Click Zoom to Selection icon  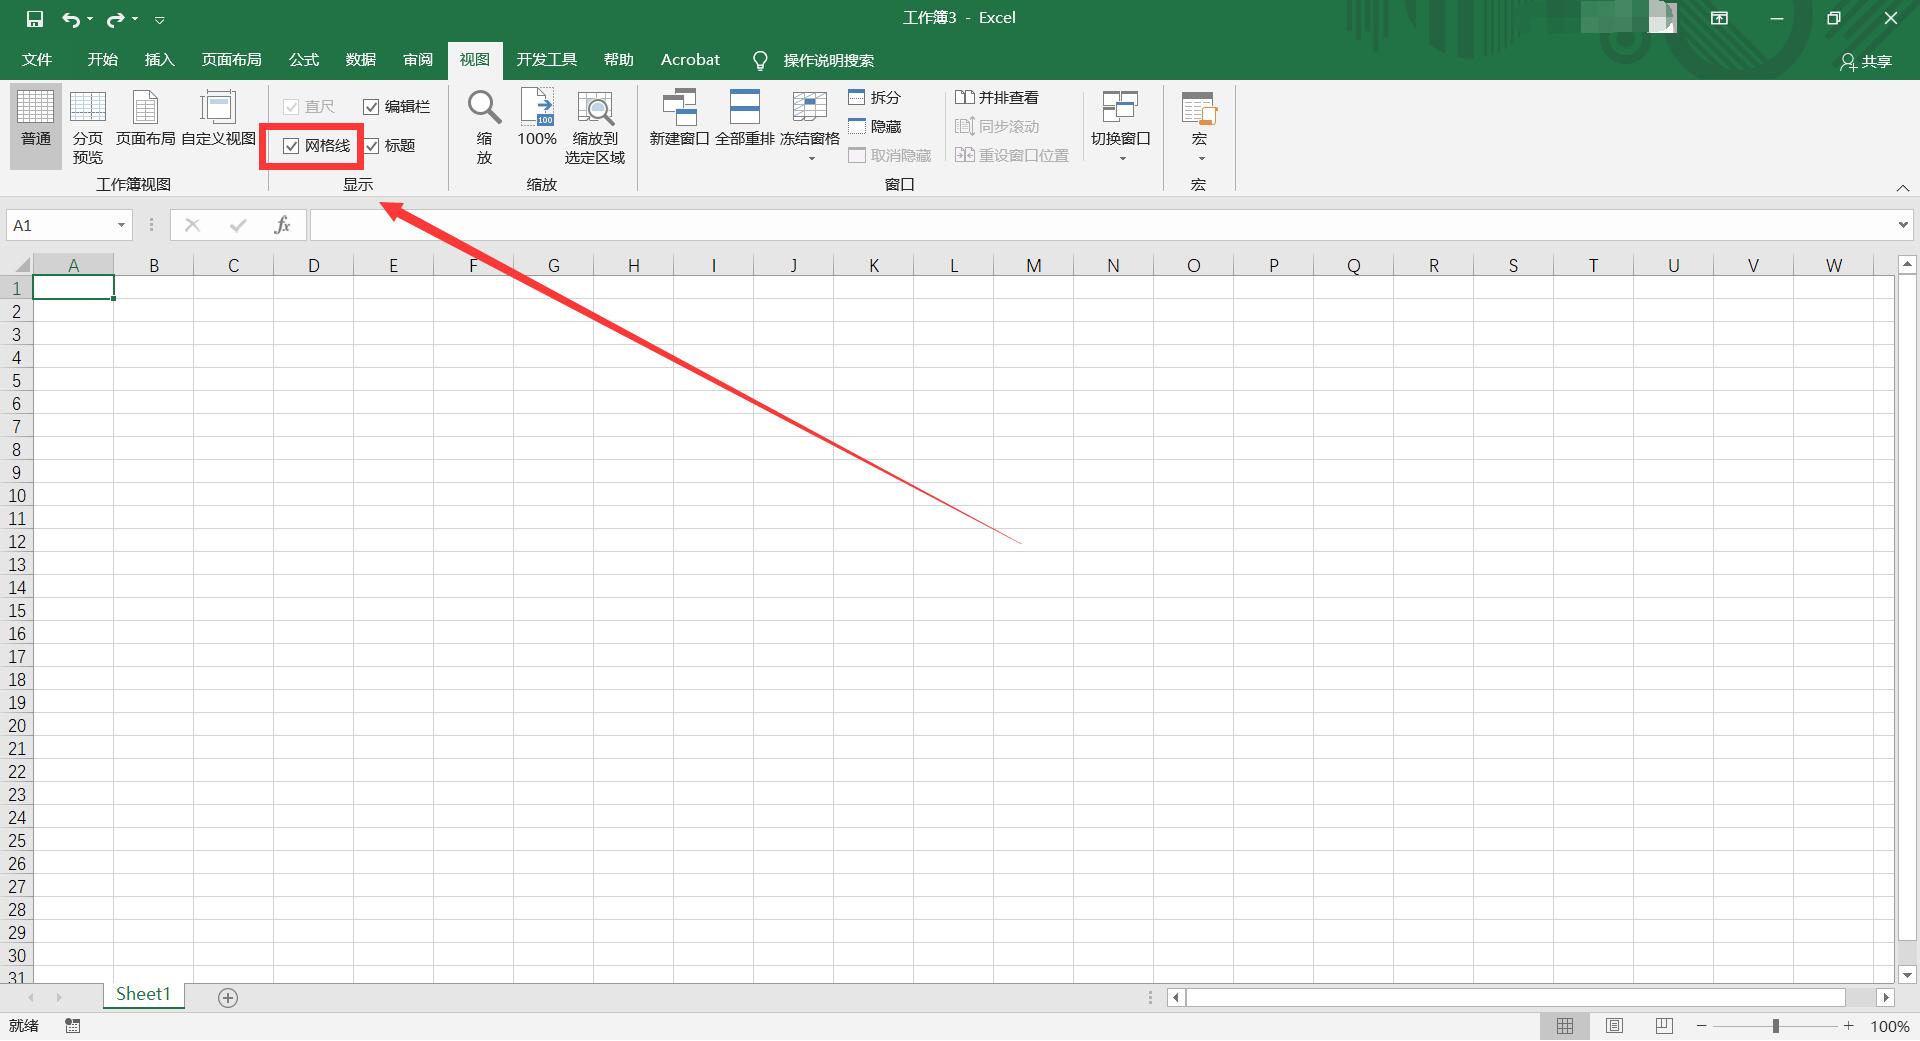[595, 109]
